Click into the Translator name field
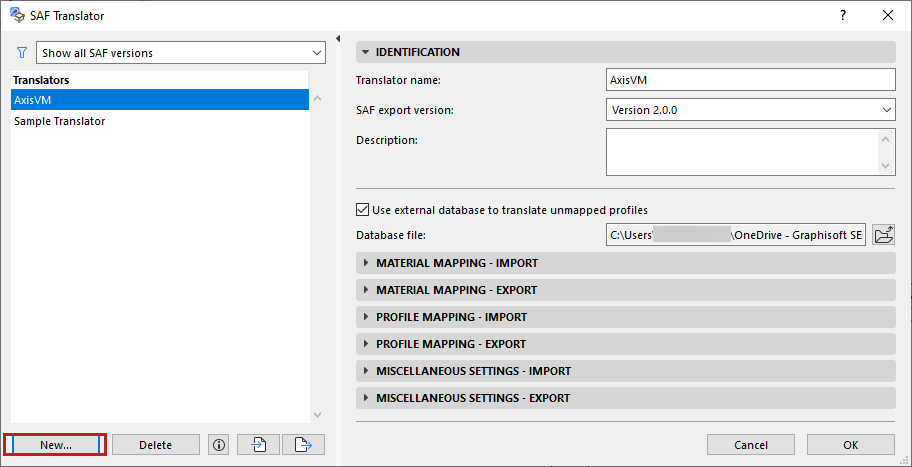Image resolution: width=912 pixels, height=467 pixels. pyautogui.click(x=750, y=80)
